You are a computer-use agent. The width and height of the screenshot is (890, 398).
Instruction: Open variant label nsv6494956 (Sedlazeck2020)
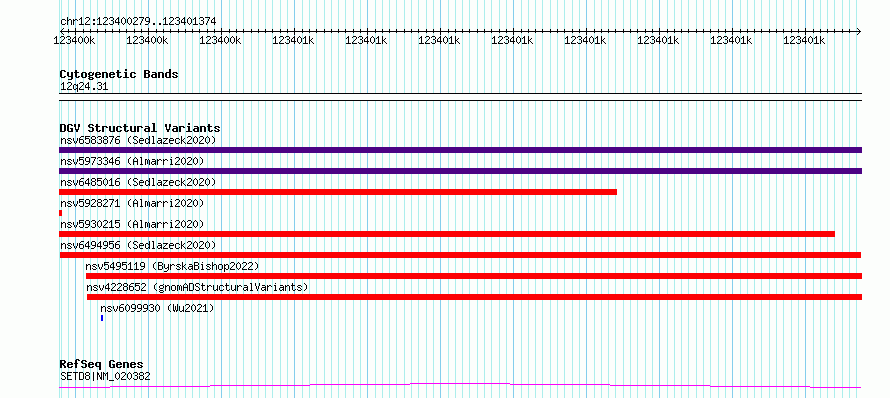coord(138,245)
